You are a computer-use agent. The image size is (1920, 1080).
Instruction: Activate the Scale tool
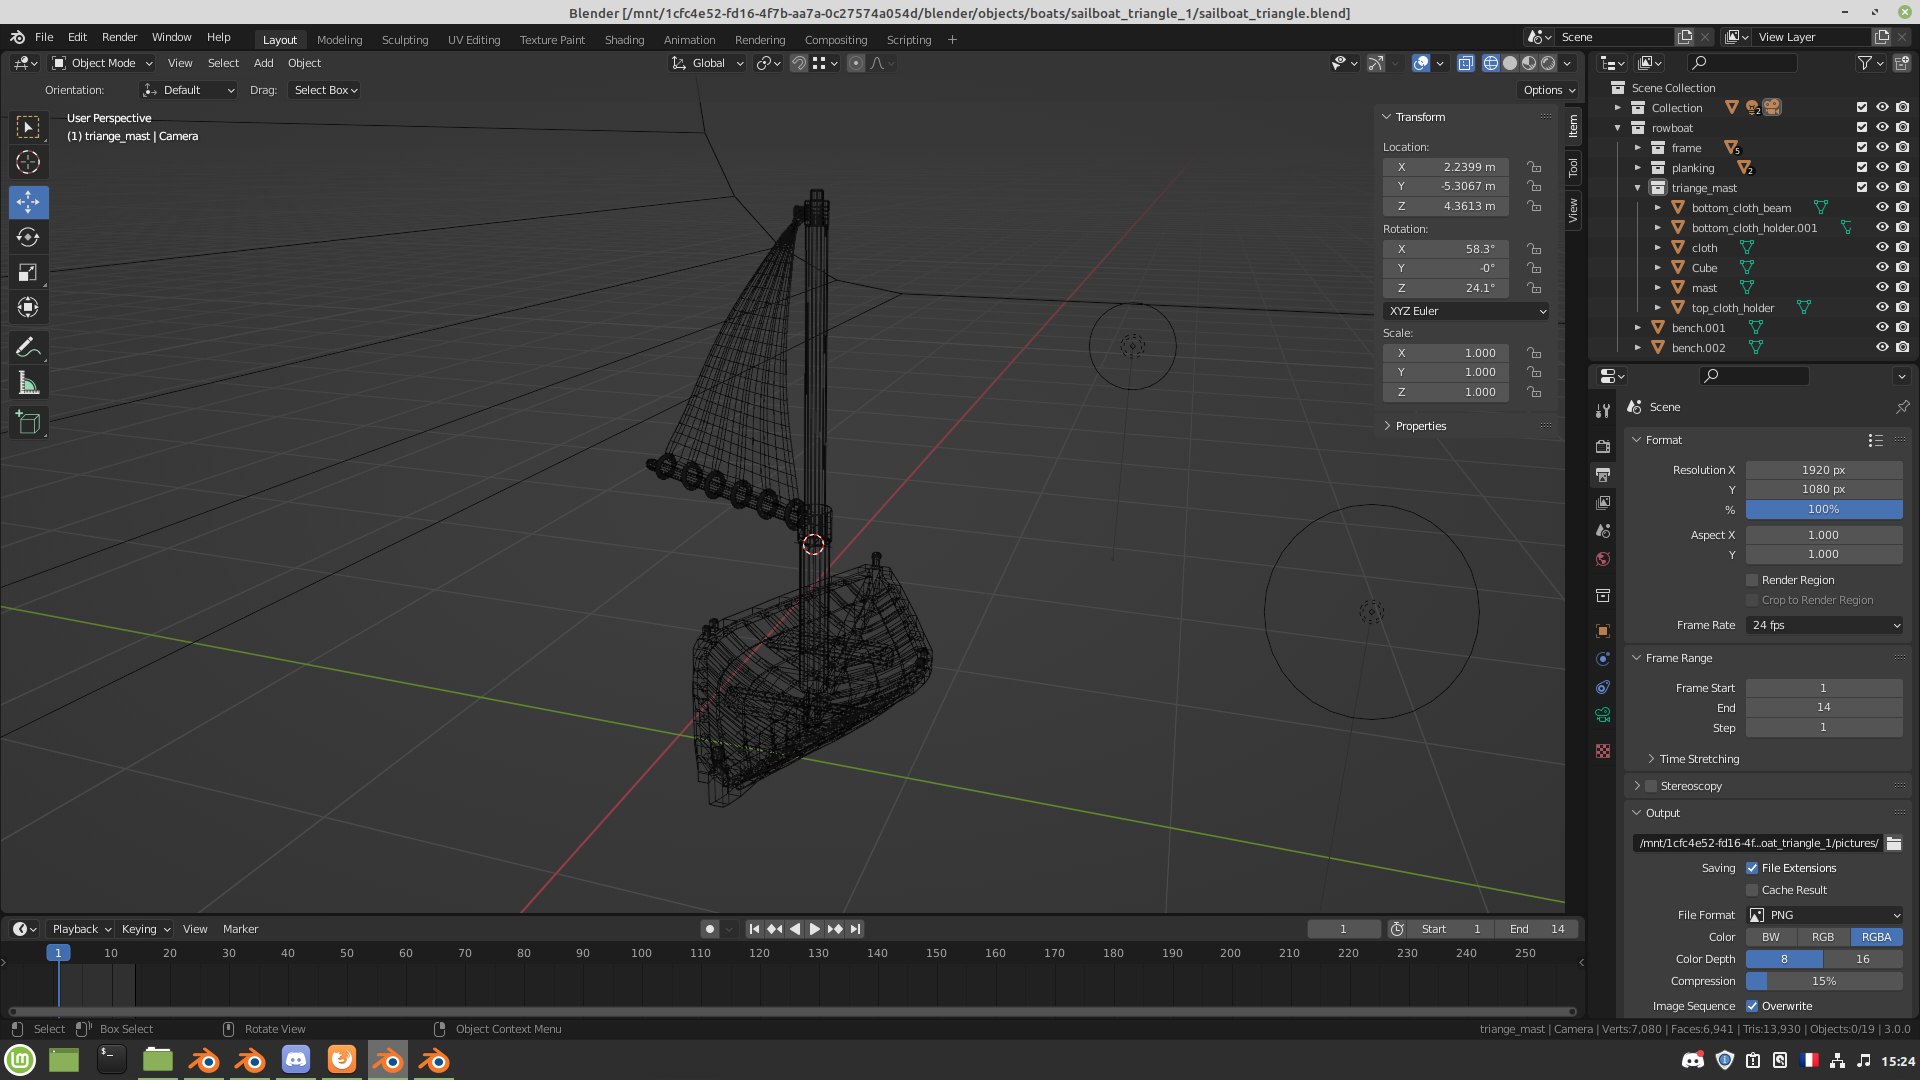(28, 272)
